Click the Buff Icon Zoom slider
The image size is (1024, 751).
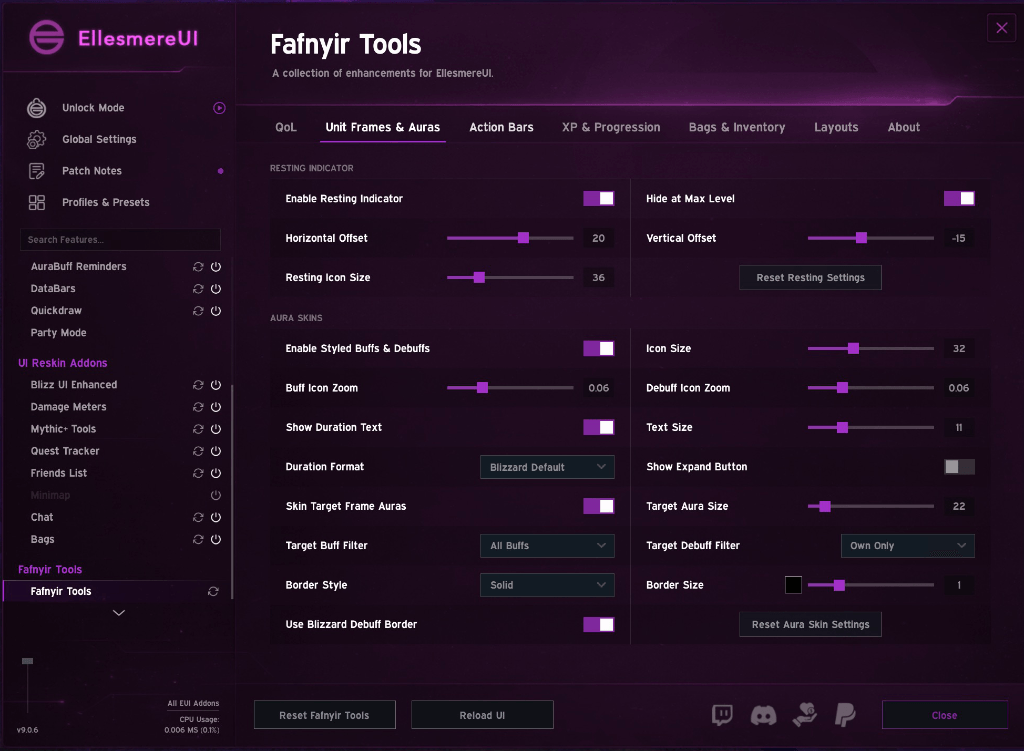tap(510, 388)
